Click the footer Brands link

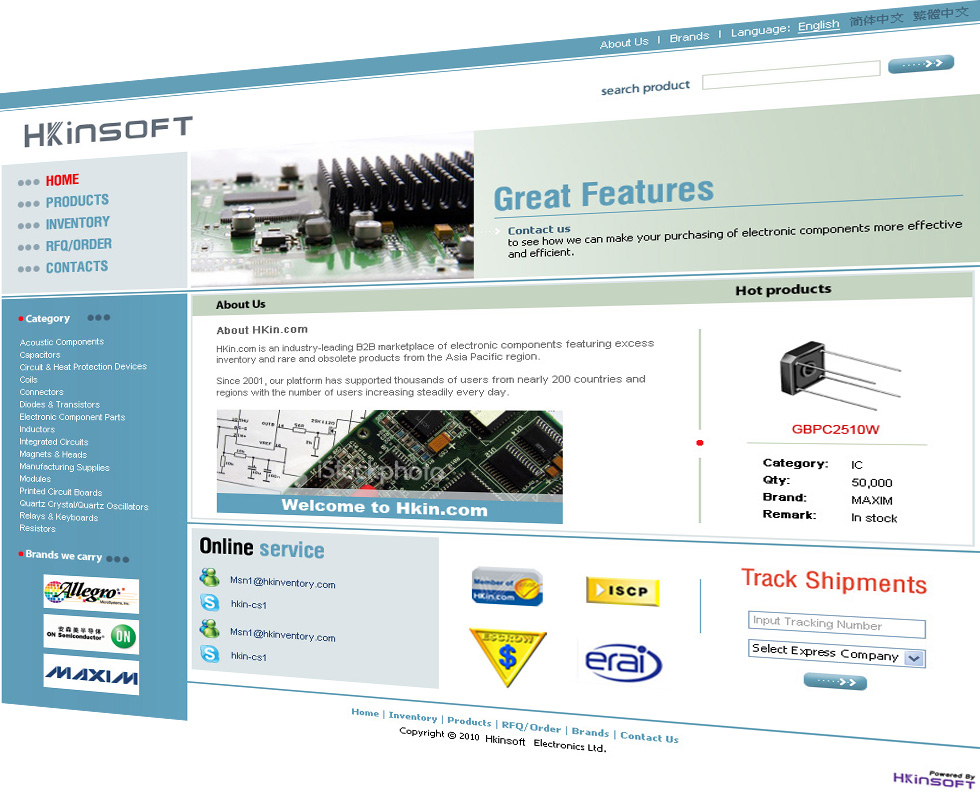click(591, 732)
